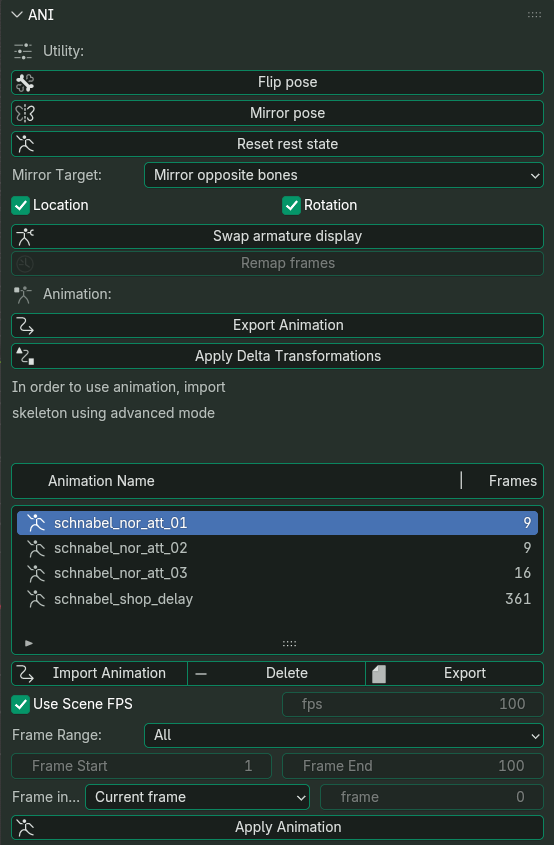Viewport: 554px width, 845px height.
Task: Click the Flip pose bone icon
Action: [x=25, y=82]
